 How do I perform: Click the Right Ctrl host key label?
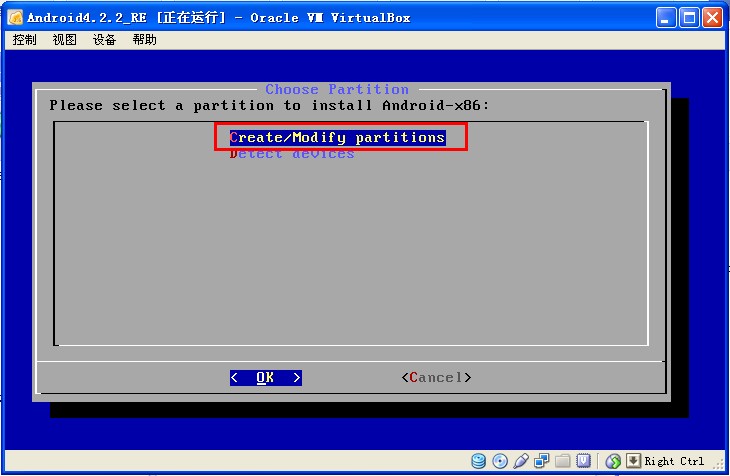tap(674, 461)
